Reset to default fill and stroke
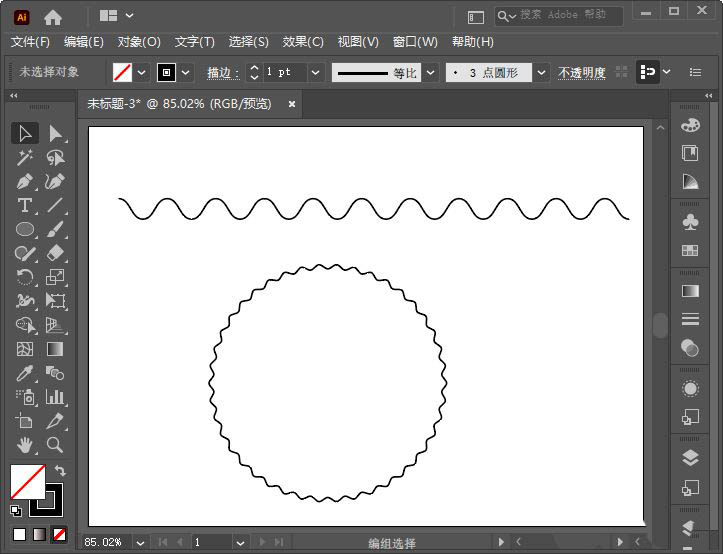723x554 pixels. click(x=16, y=511)
